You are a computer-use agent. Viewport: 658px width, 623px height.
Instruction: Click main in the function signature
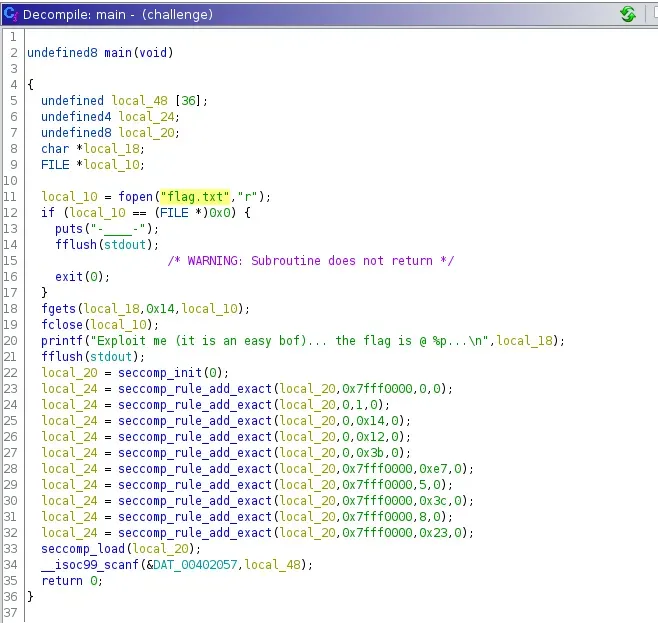115,52
